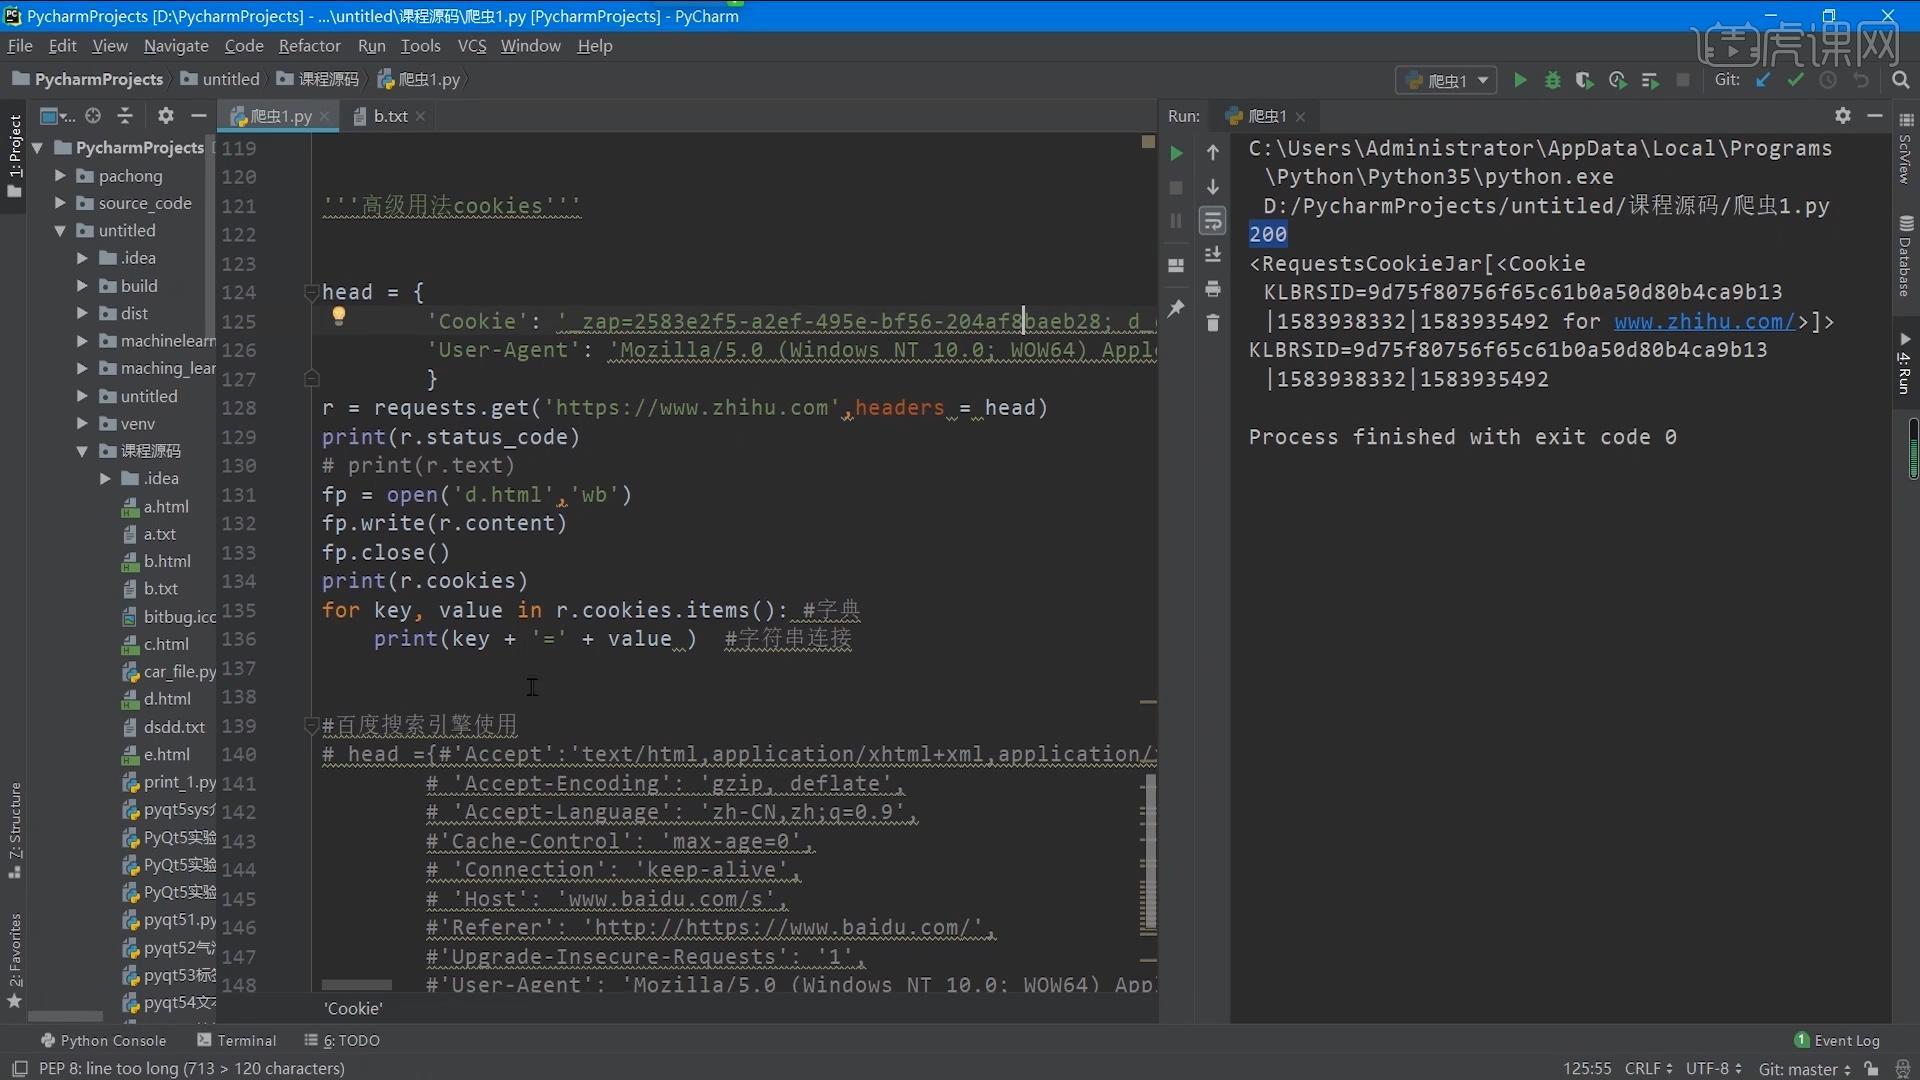Toggle scroll to end of console
The image size is (1920, 1080).
[1213, 255]
